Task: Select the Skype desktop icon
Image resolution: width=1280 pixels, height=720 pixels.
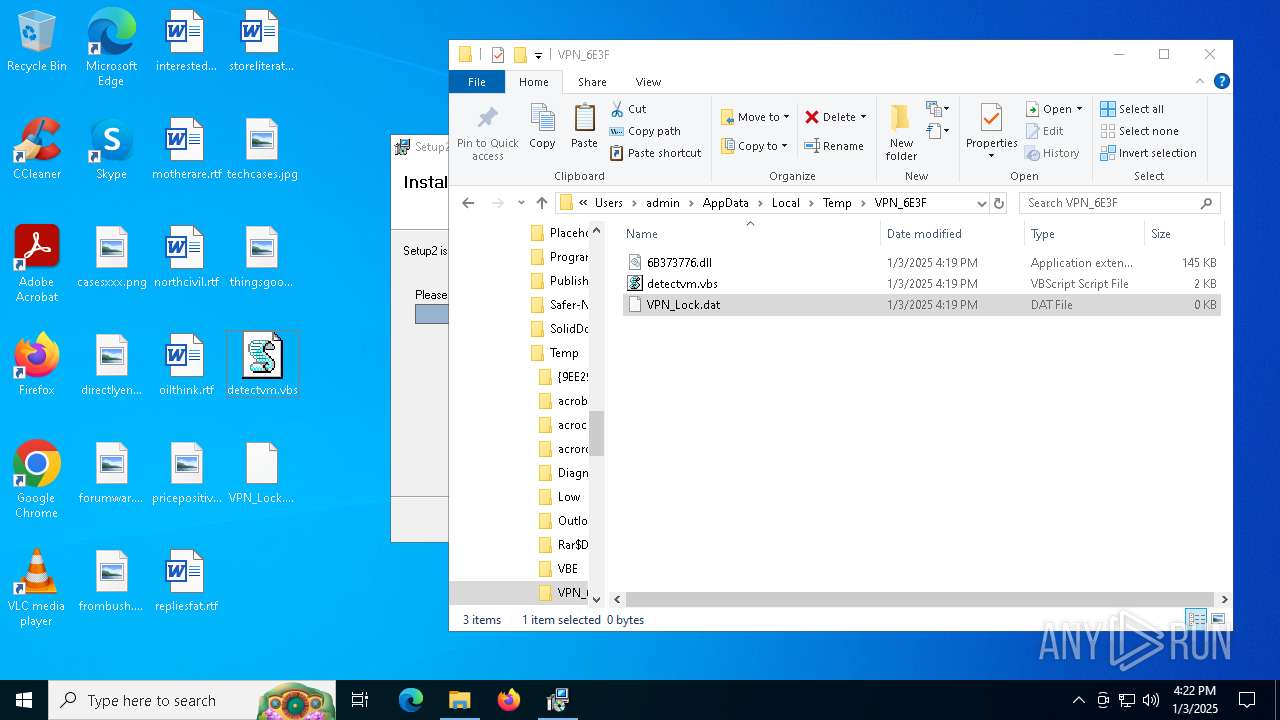Action: [x=111, y=150]
